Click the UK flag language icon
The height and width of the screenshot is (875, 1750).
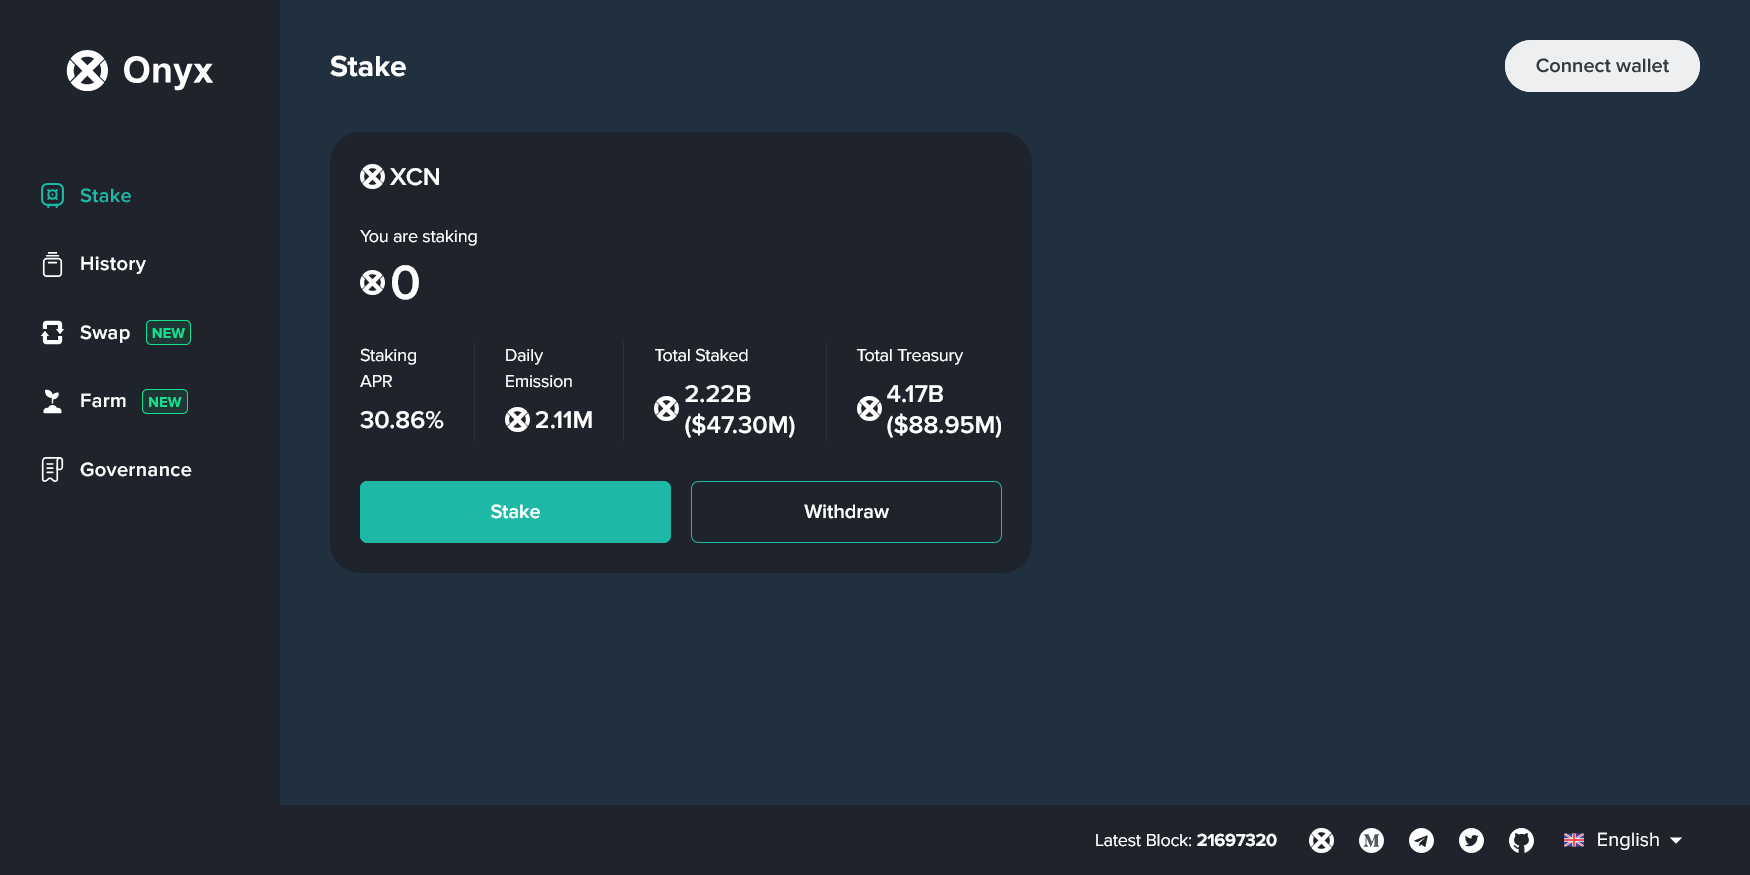[x=1574, y=840]
